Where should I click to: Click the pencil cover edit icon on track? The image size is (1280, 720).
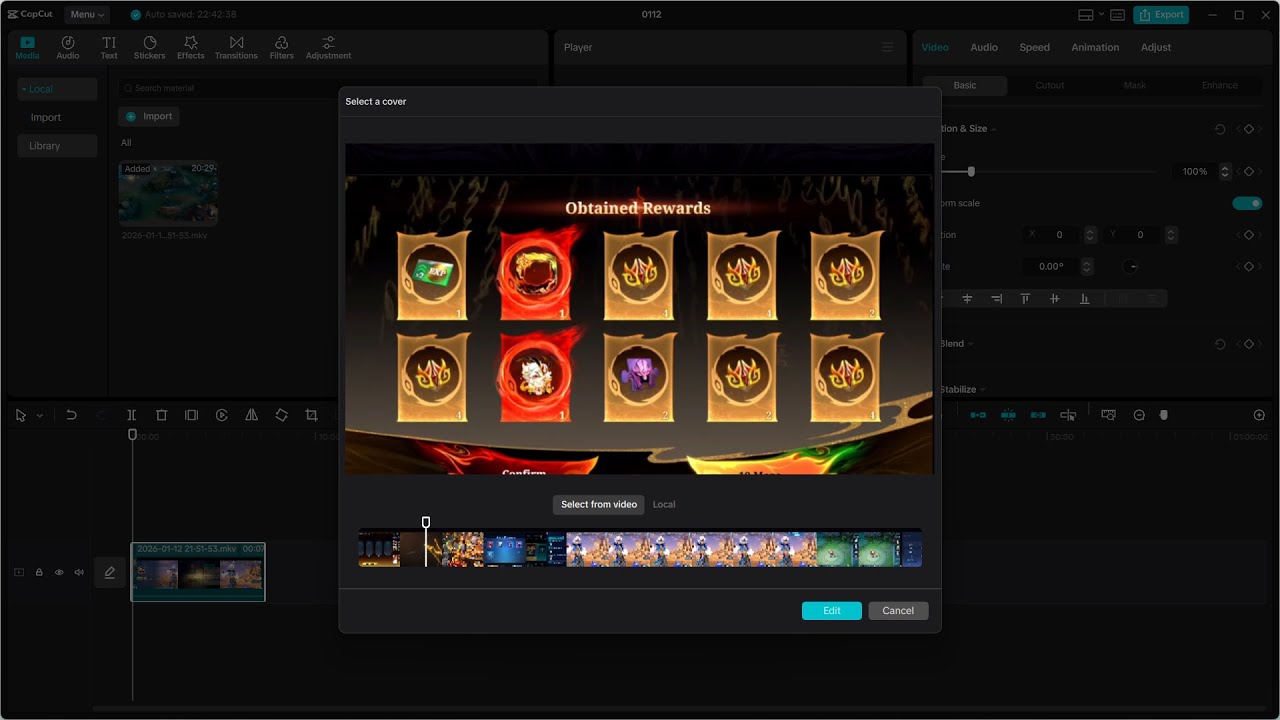(x=110, y=572)
